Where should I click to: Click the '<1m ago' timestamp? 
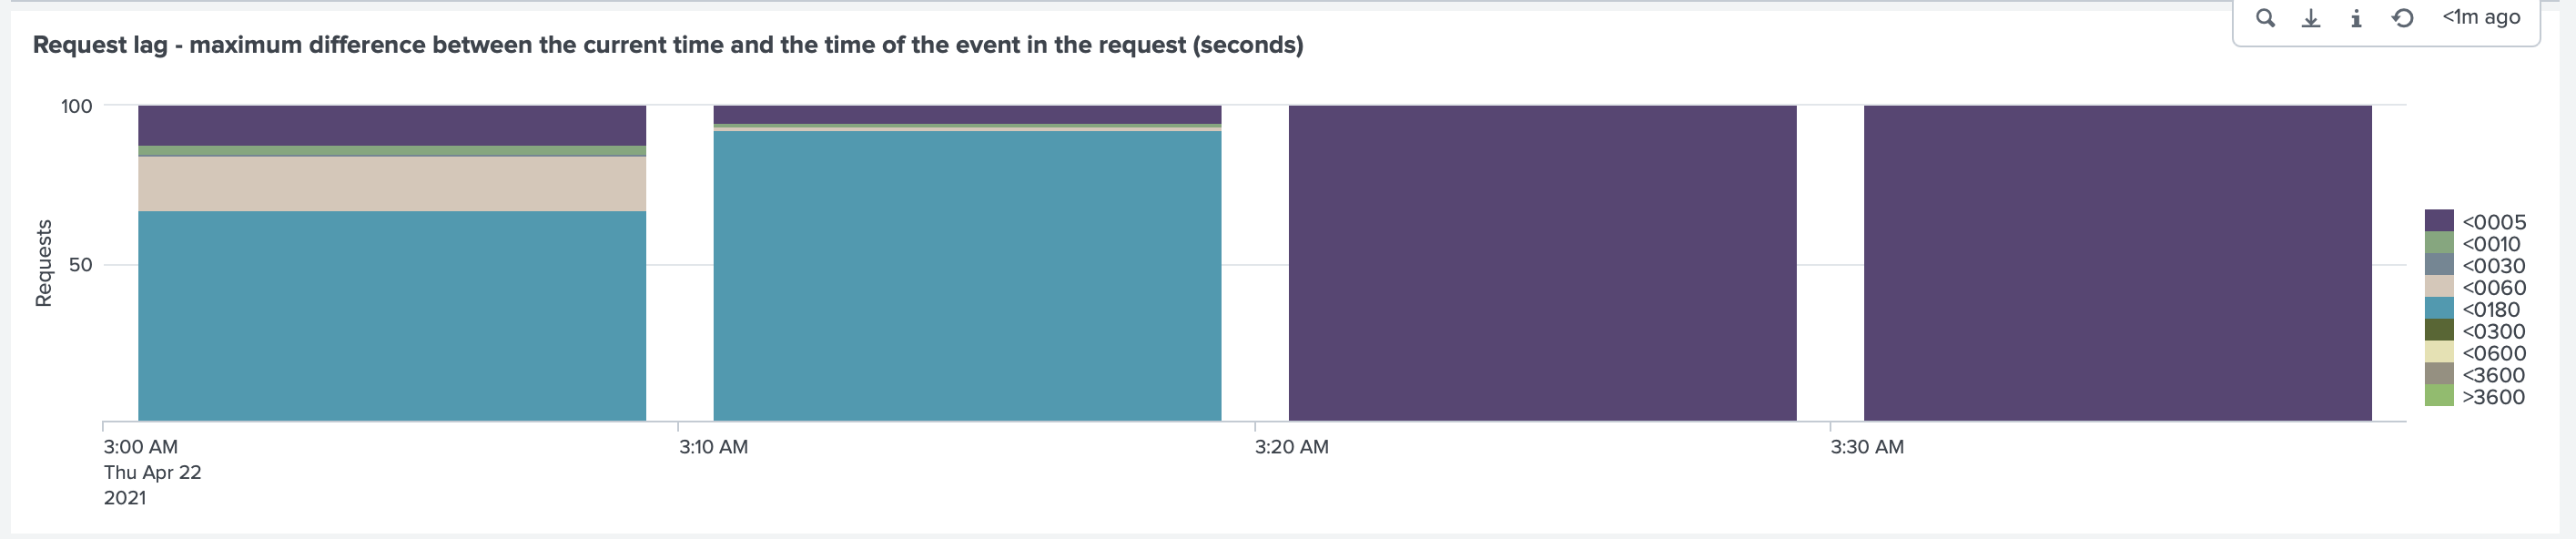[x=2481, y=17]
